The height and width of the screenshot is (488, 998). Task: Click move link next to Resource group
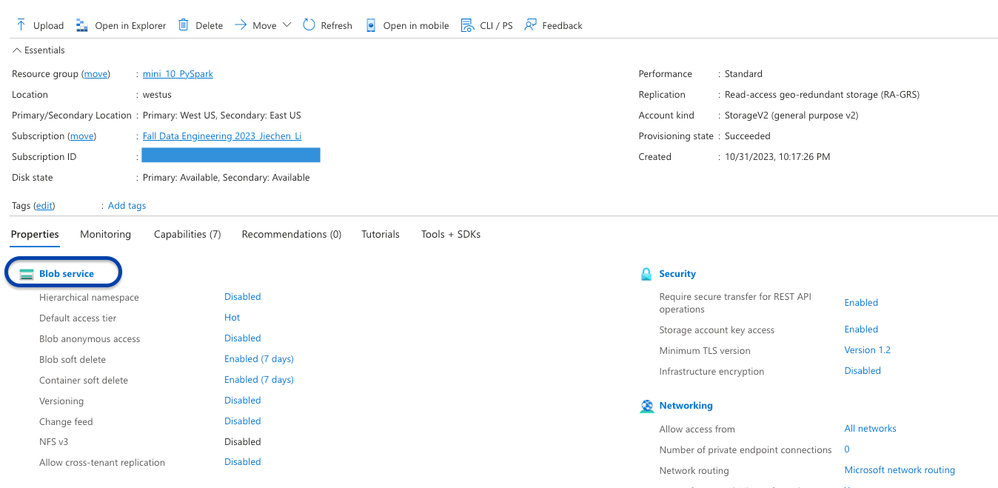coord(96,74)
